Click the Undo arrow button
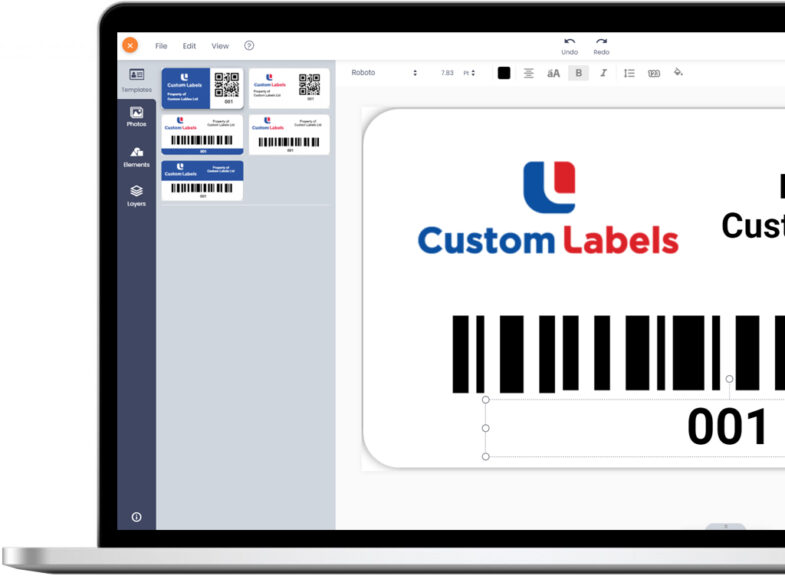 (569, 46)
